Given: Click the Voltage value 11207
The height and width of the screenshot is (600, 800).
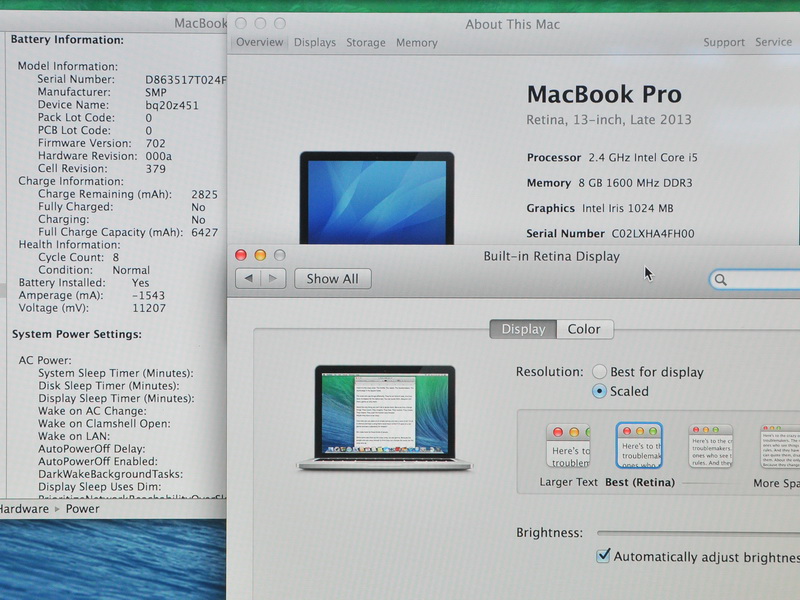Looking at the screenshot, I should pos(149,308).
